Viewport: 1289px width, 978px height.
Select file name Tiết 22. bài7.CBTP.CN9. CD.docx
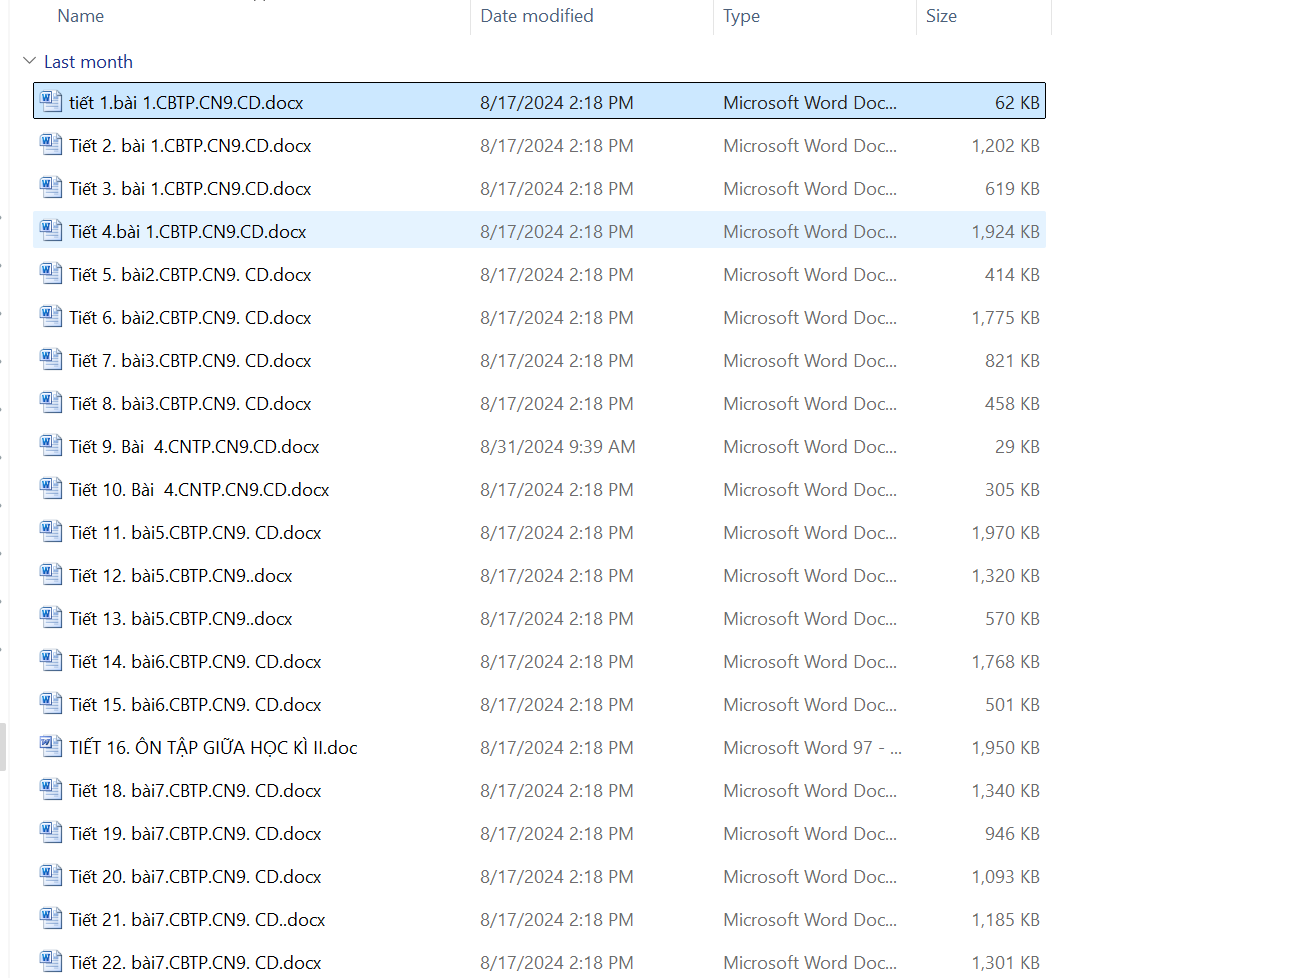(x=195, y=963)
